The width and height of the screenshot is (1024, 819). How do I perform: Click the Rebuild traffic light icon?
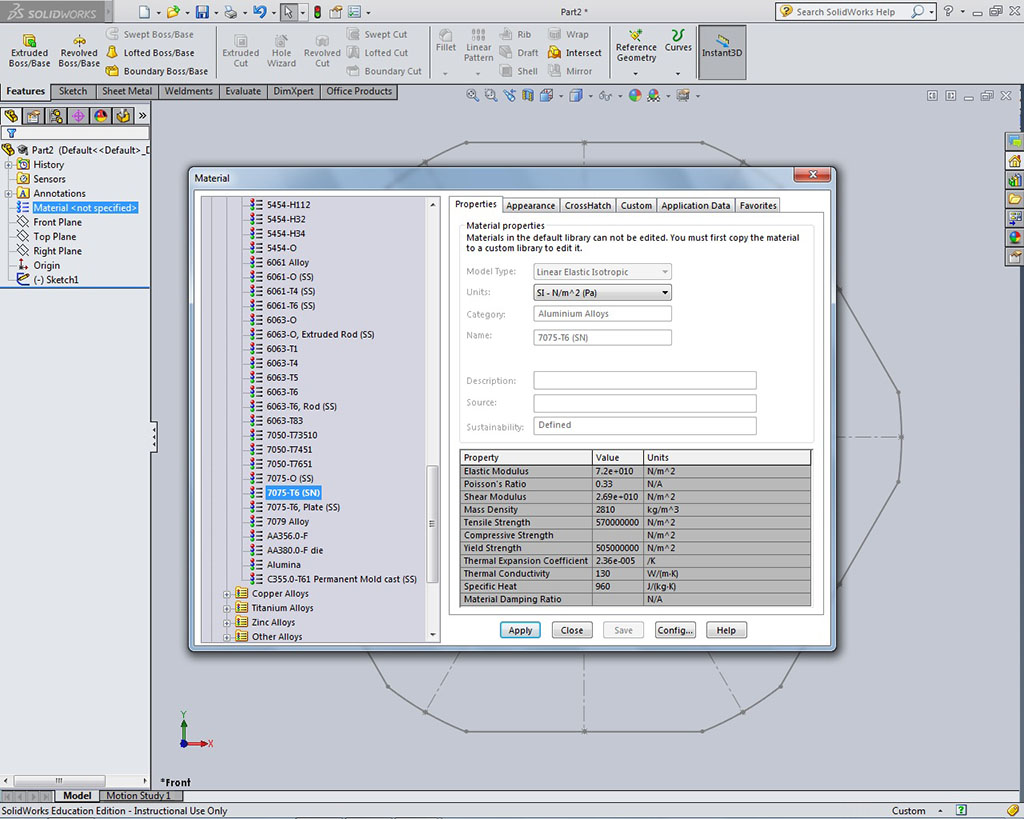tap(317, 12)
